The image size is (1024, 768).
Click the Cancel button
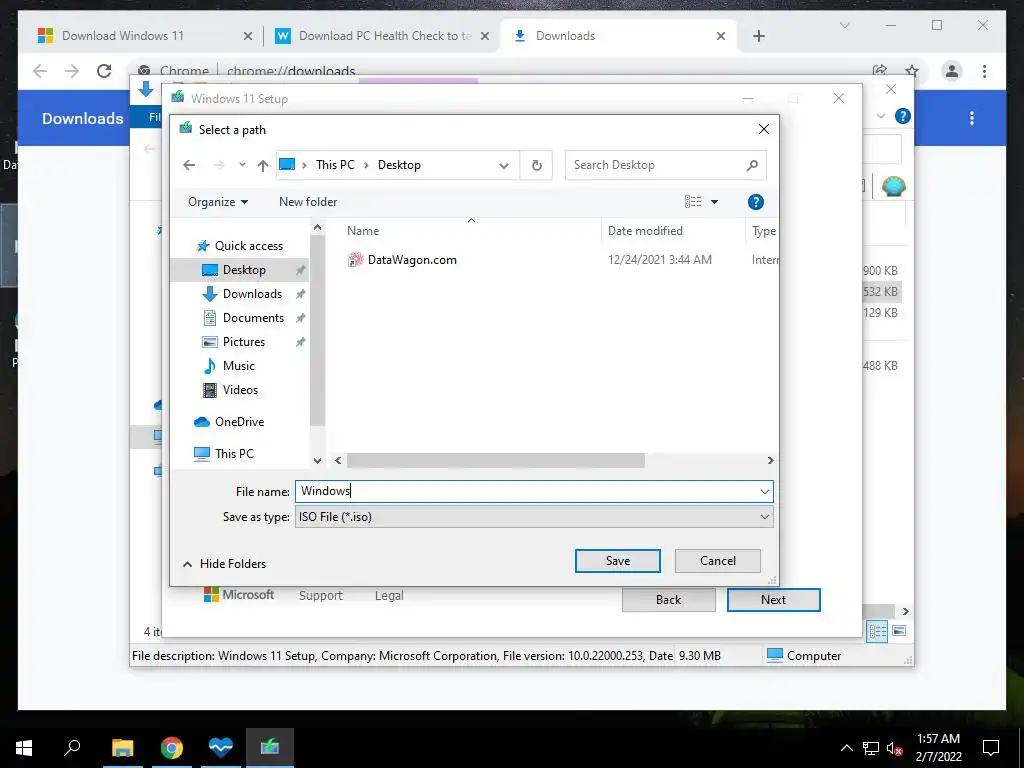pos(718,561)
